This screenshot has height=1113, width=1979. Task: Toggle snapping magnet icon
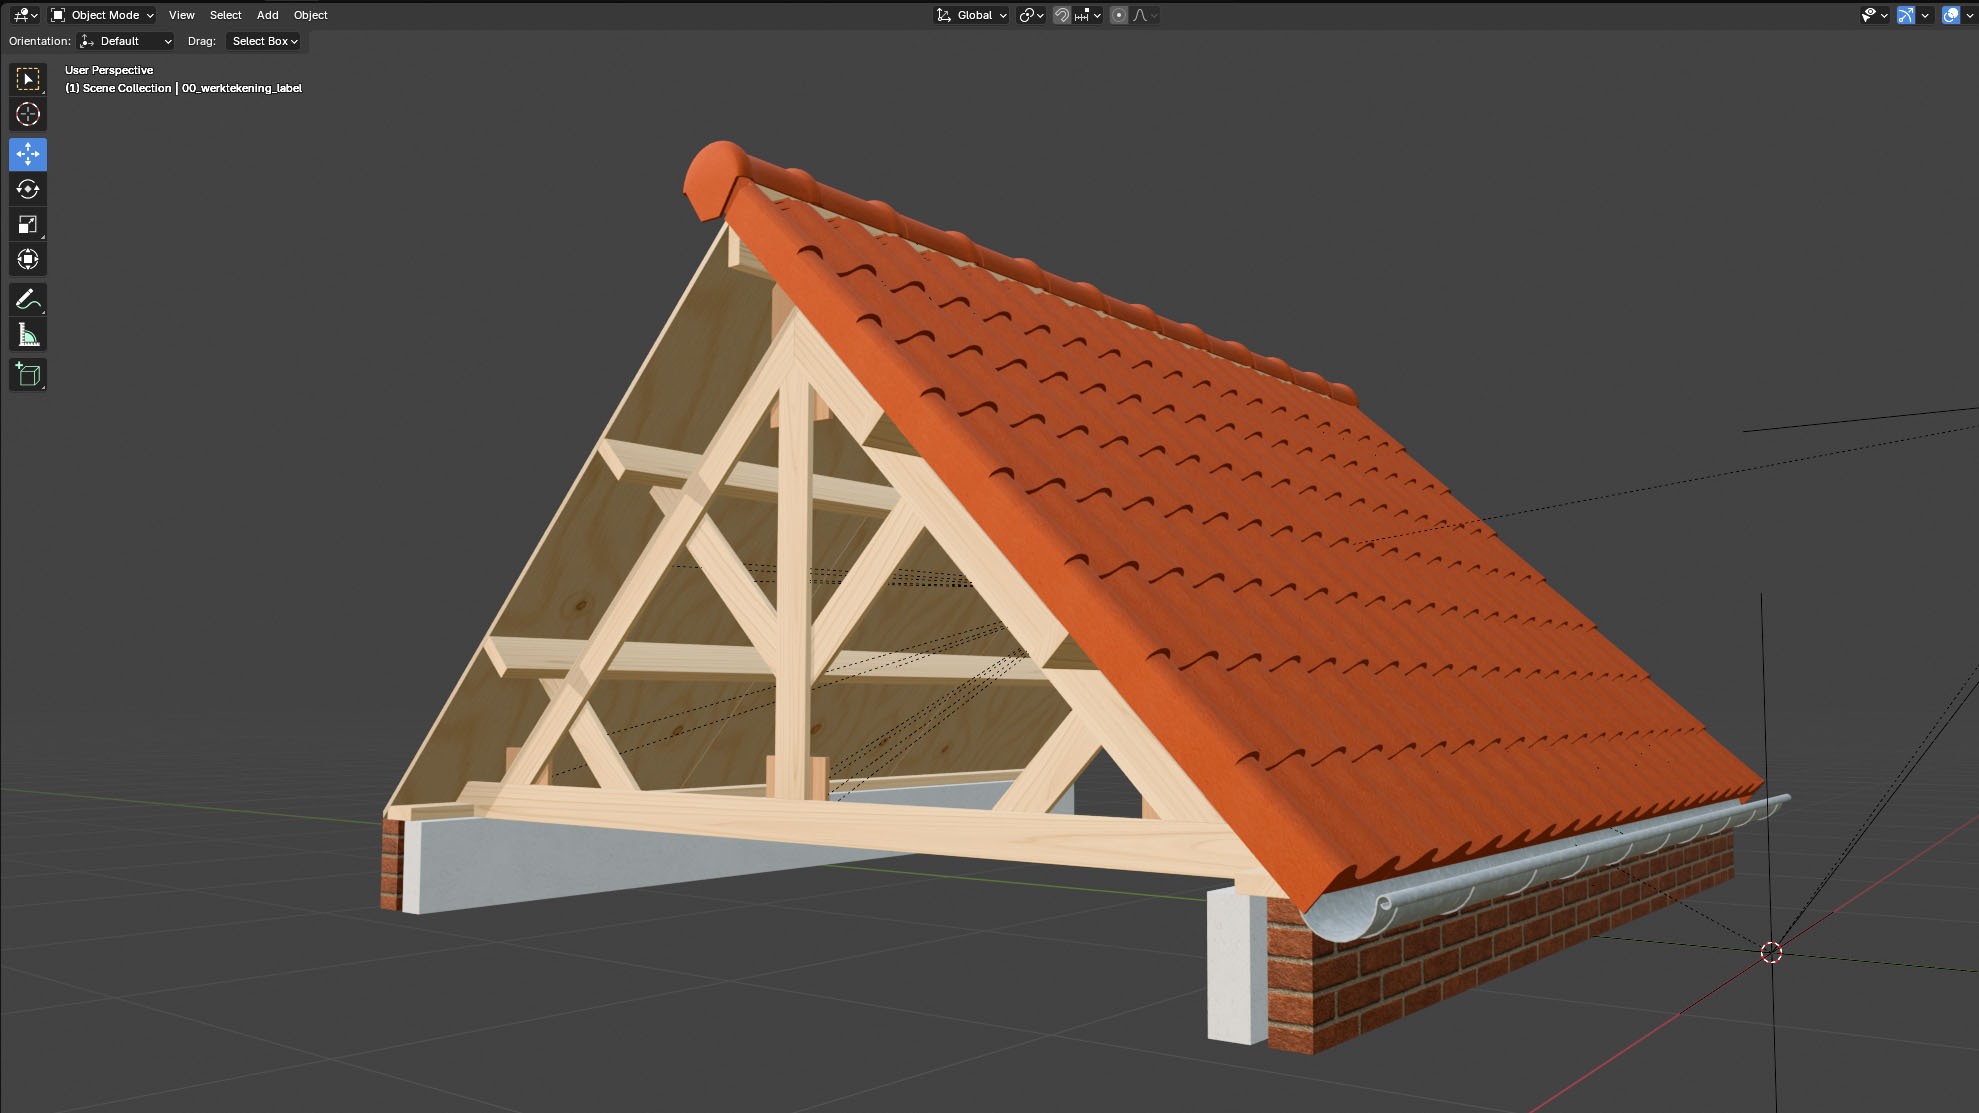(1062, 15)
